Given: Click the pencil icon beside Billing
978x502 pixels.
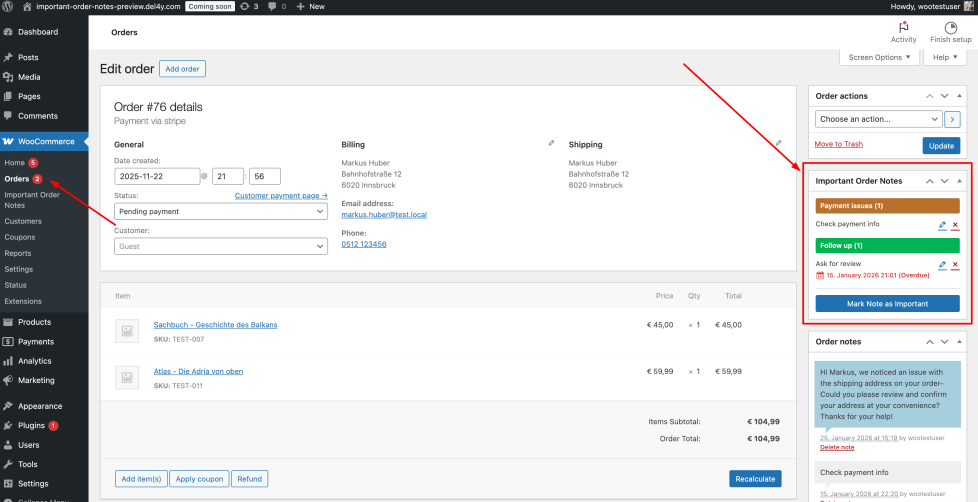Looking at the screenshot, I should pyautogui.click(x=551, y=143).
